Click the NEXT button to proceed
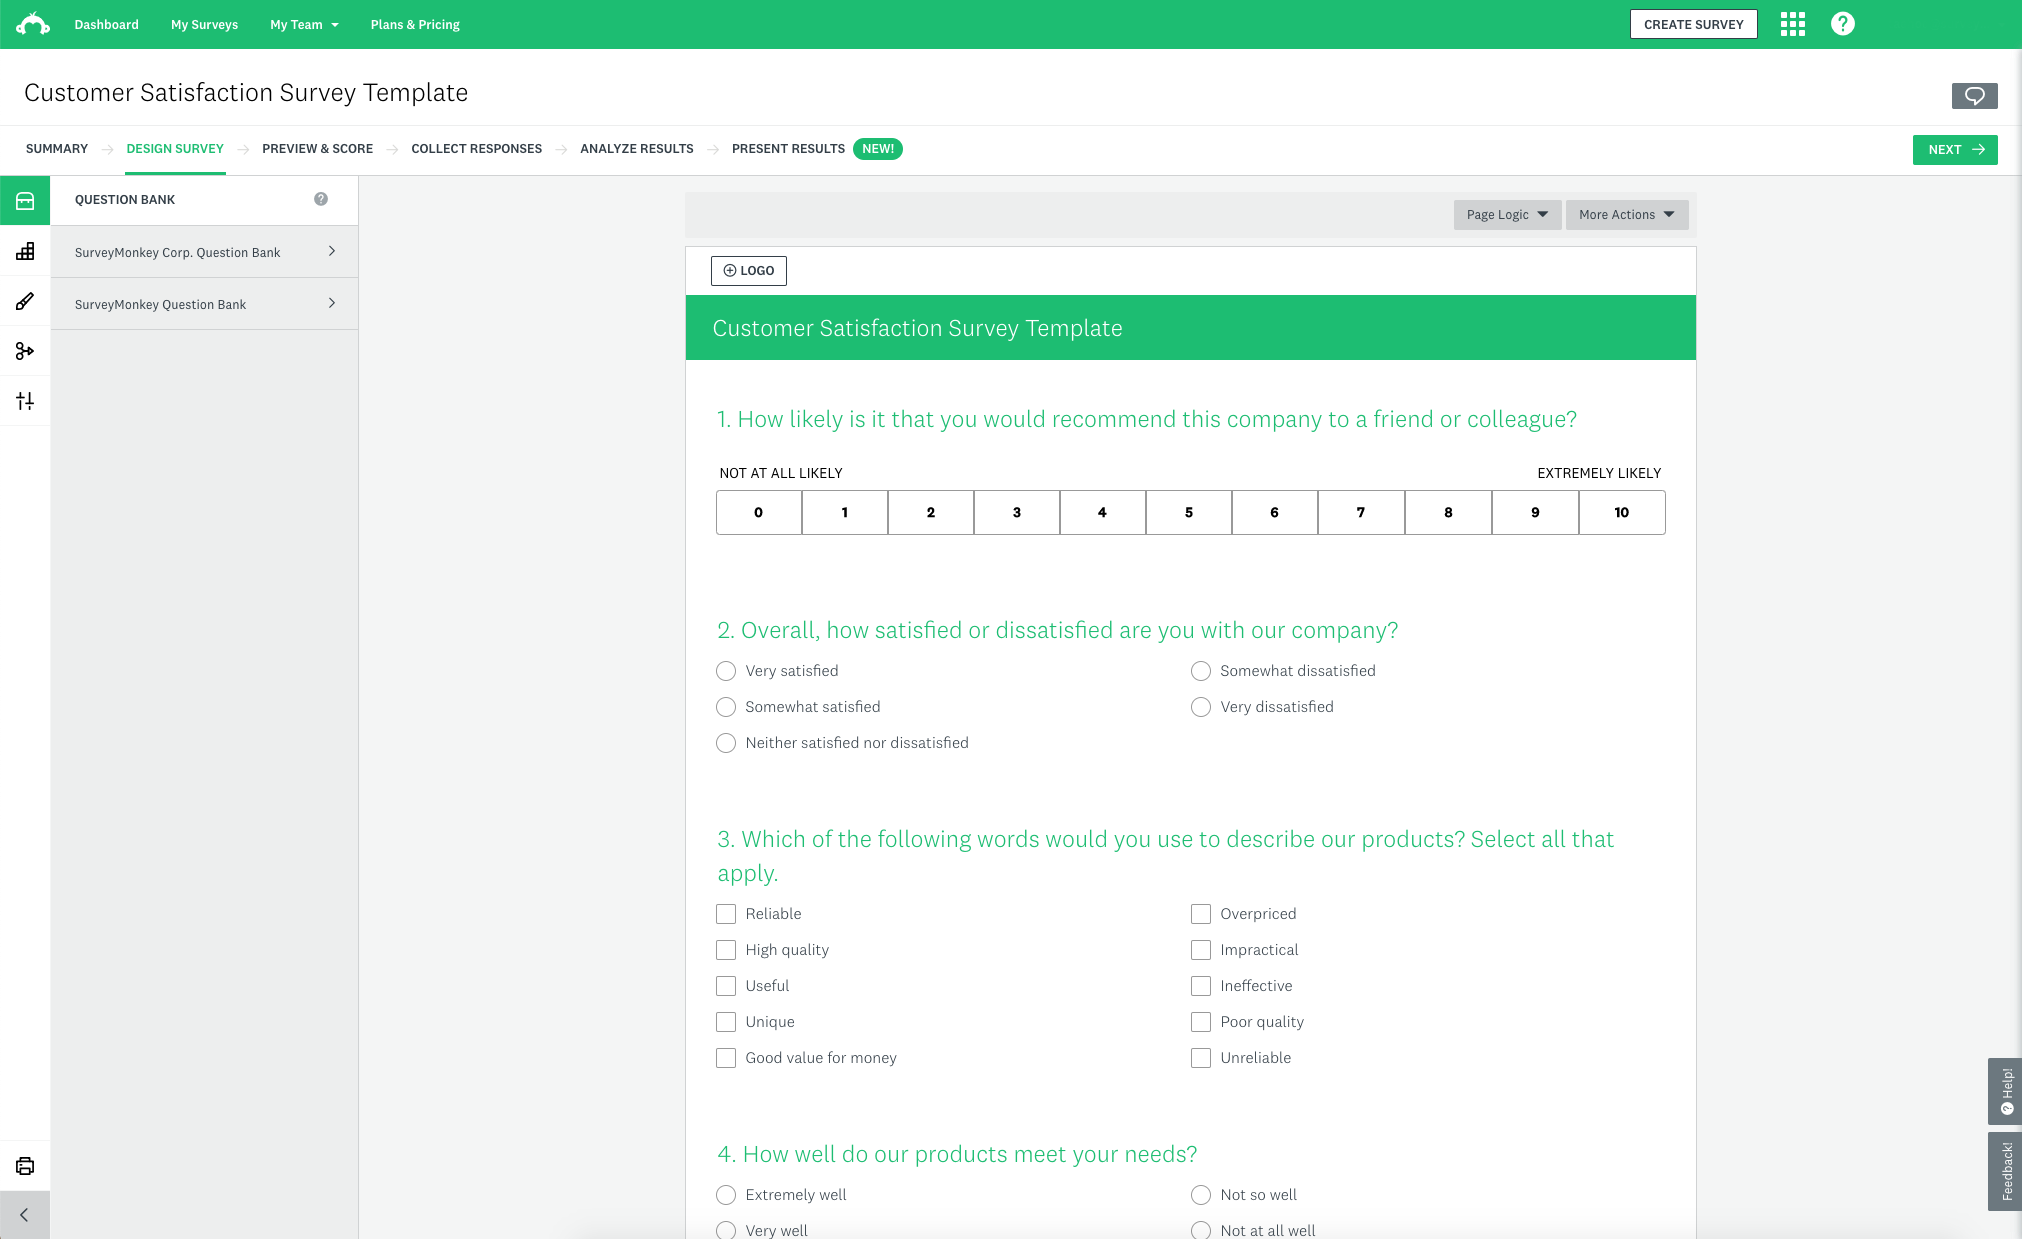 click(x=1954, y=149)
